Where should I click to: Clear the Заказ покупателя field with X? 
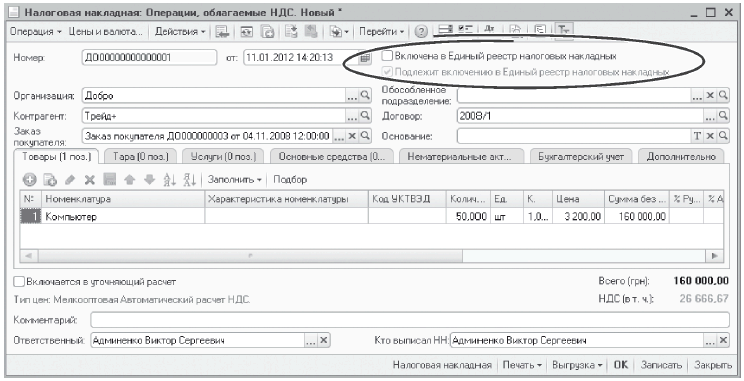(352, 136)
